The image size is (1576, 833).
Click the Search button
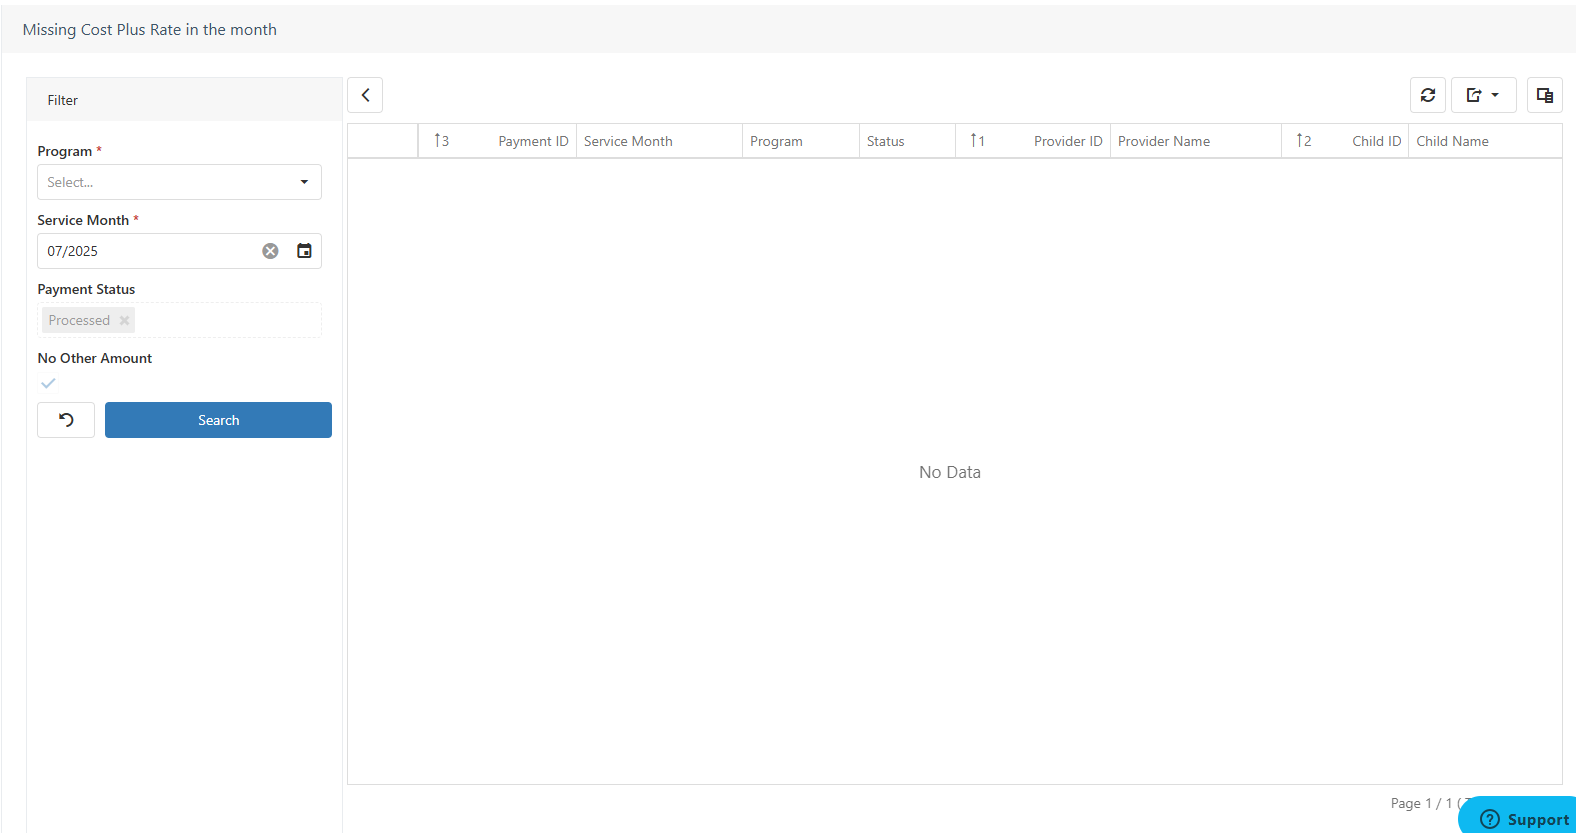point(218,420)
